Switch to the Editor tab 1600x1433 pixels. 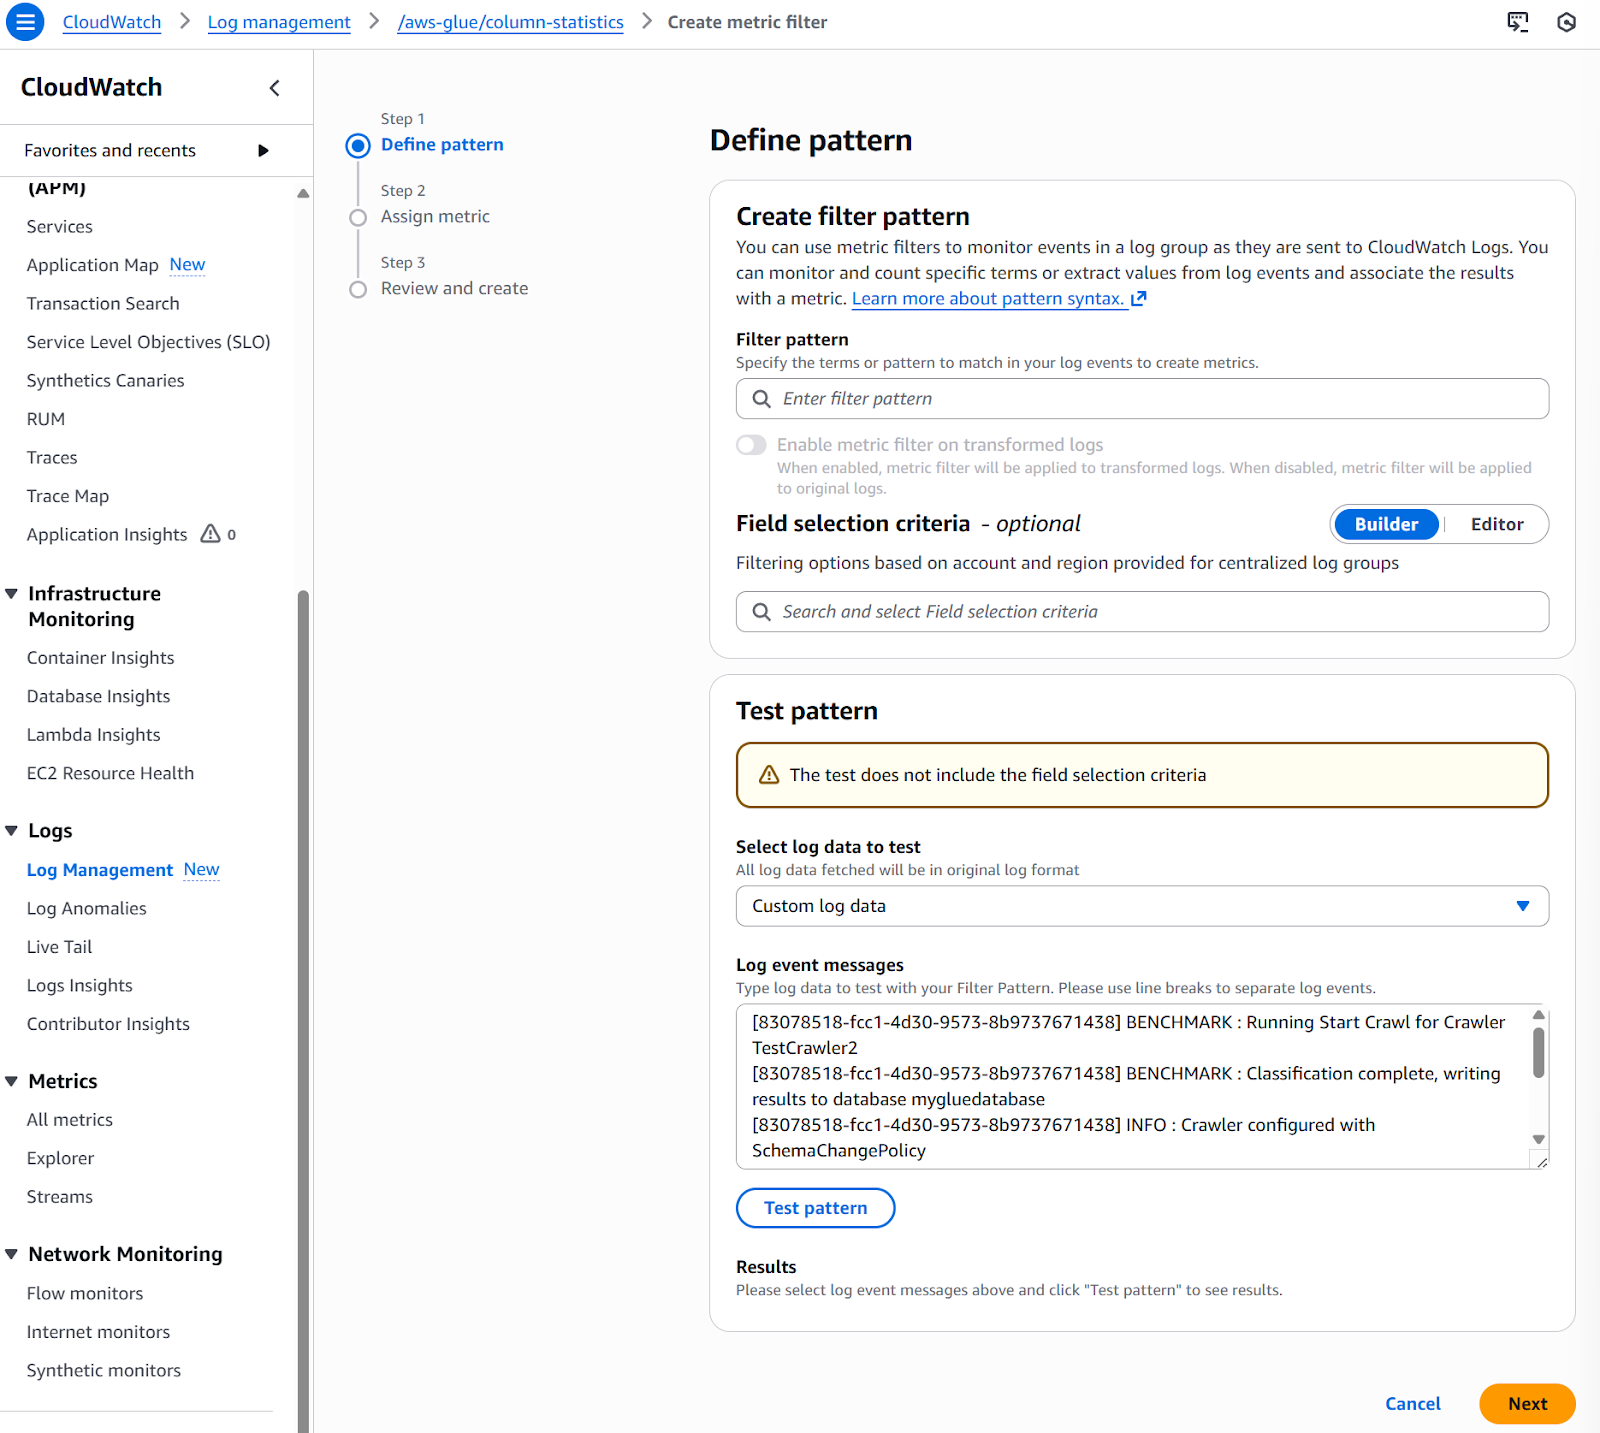click(1496, 523)
